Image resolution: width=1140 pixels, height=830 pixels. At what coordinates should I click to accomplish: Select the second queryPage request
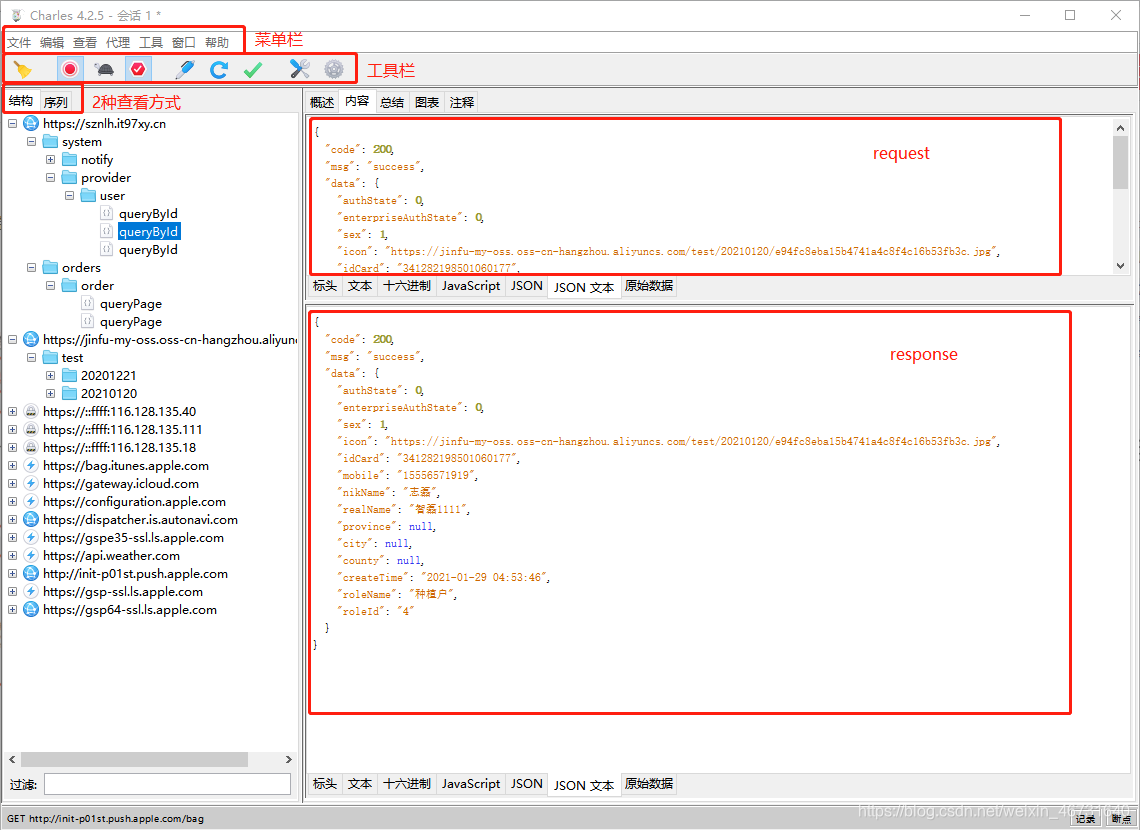click(131, 322)
